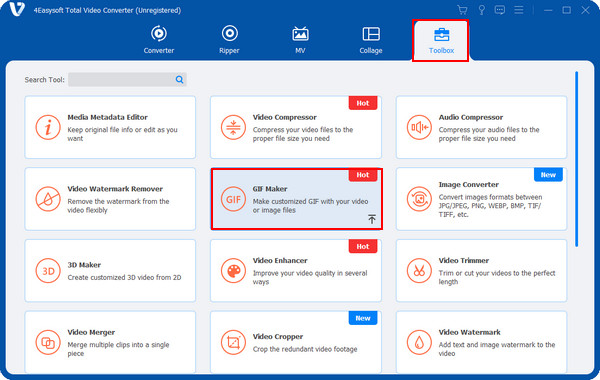
Task: Click the Video Merger icon
Action: (x=48, y=342)
